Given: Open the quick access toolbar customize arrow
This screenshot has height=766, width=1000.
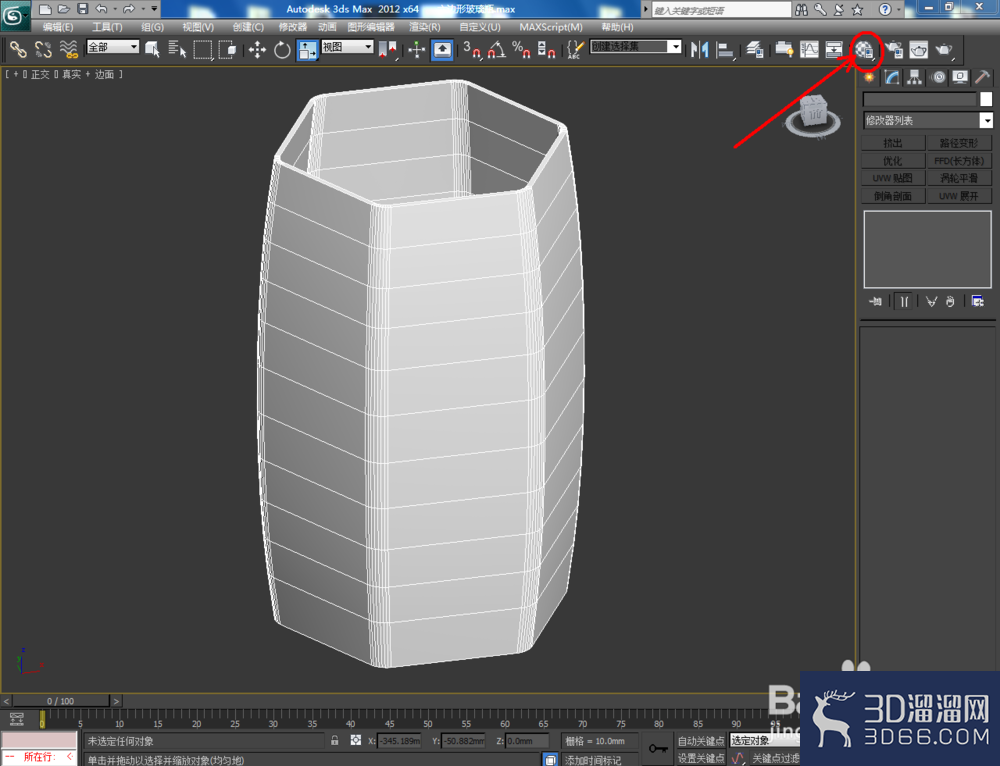Looking at the screenshot, I should [154, 9].
